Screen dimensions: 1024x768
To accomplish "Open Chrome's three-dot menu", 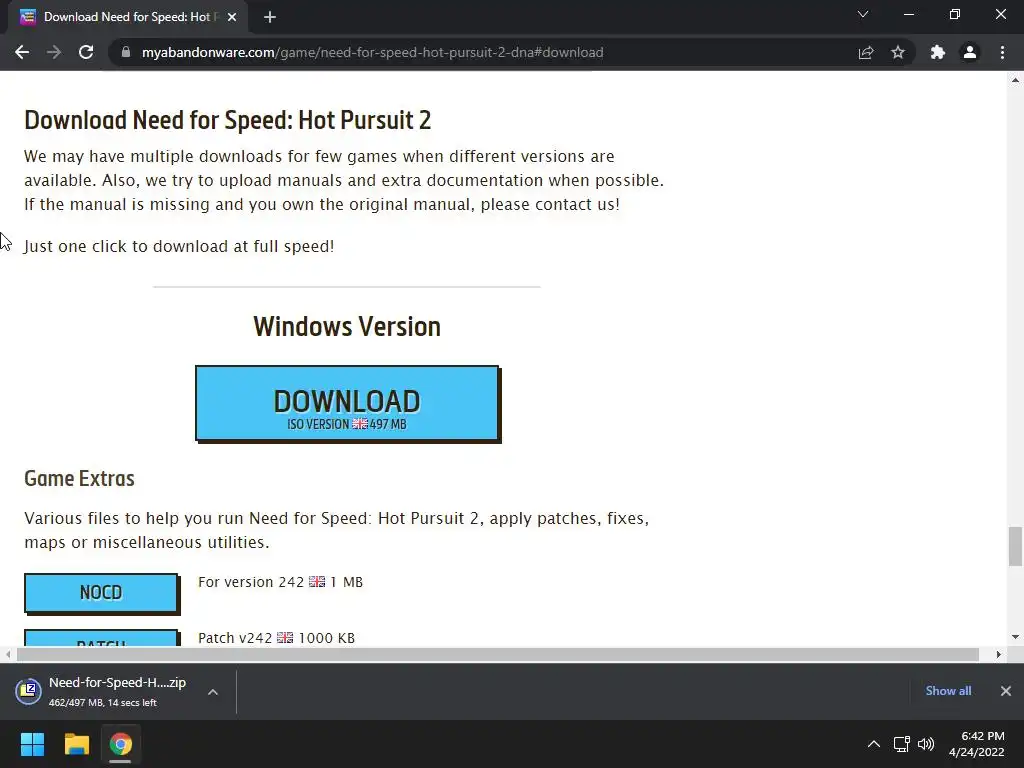I will pos(1002,52).
